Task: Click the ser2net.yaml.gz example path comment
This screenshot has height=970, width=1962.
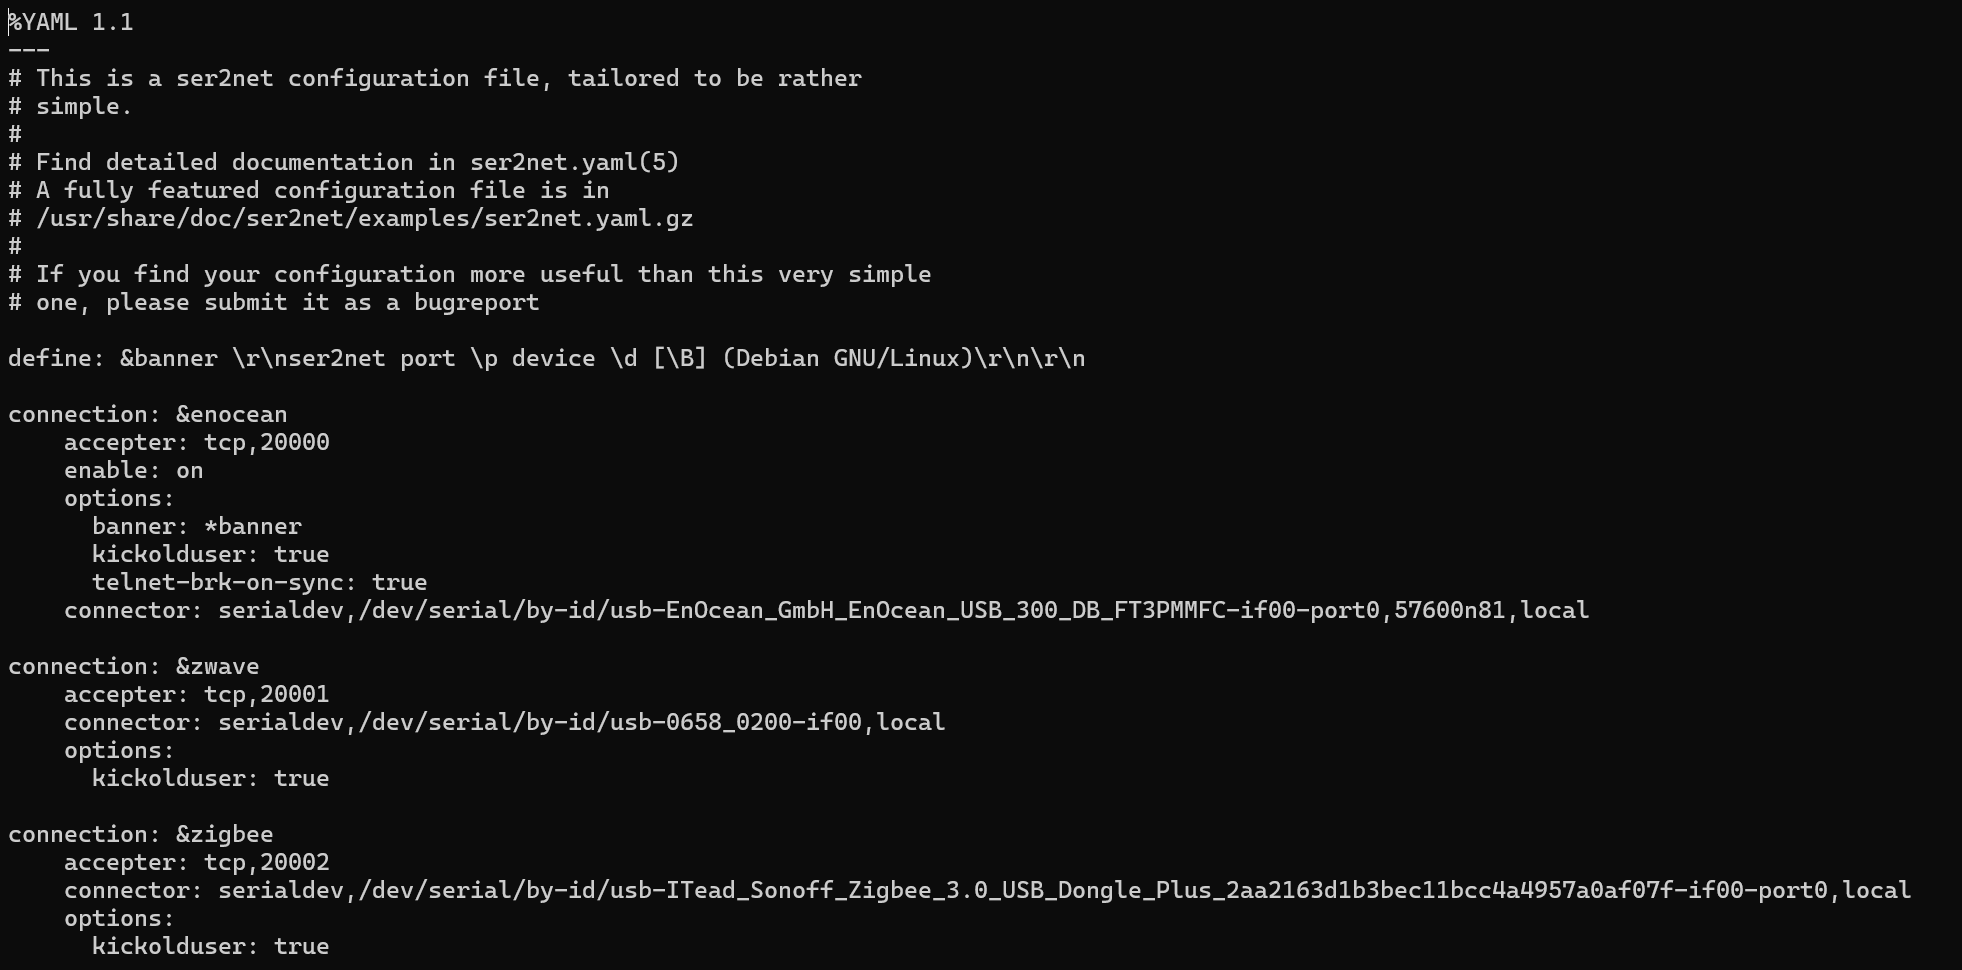Action: pos(365,218)
